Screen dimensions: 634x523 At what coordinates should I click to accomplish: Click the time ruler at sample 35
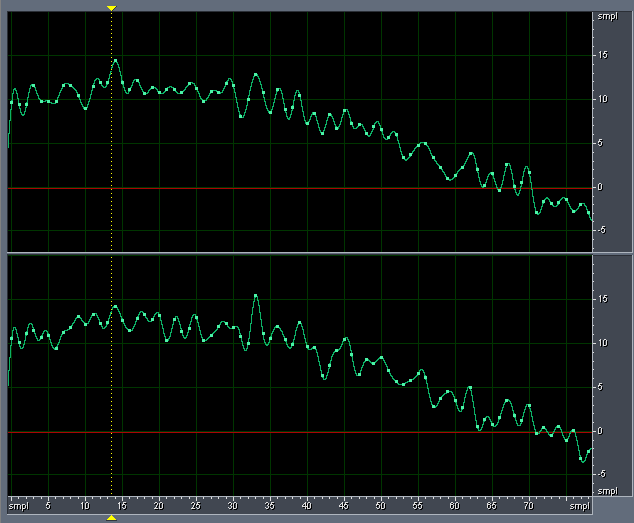[270, 506]
